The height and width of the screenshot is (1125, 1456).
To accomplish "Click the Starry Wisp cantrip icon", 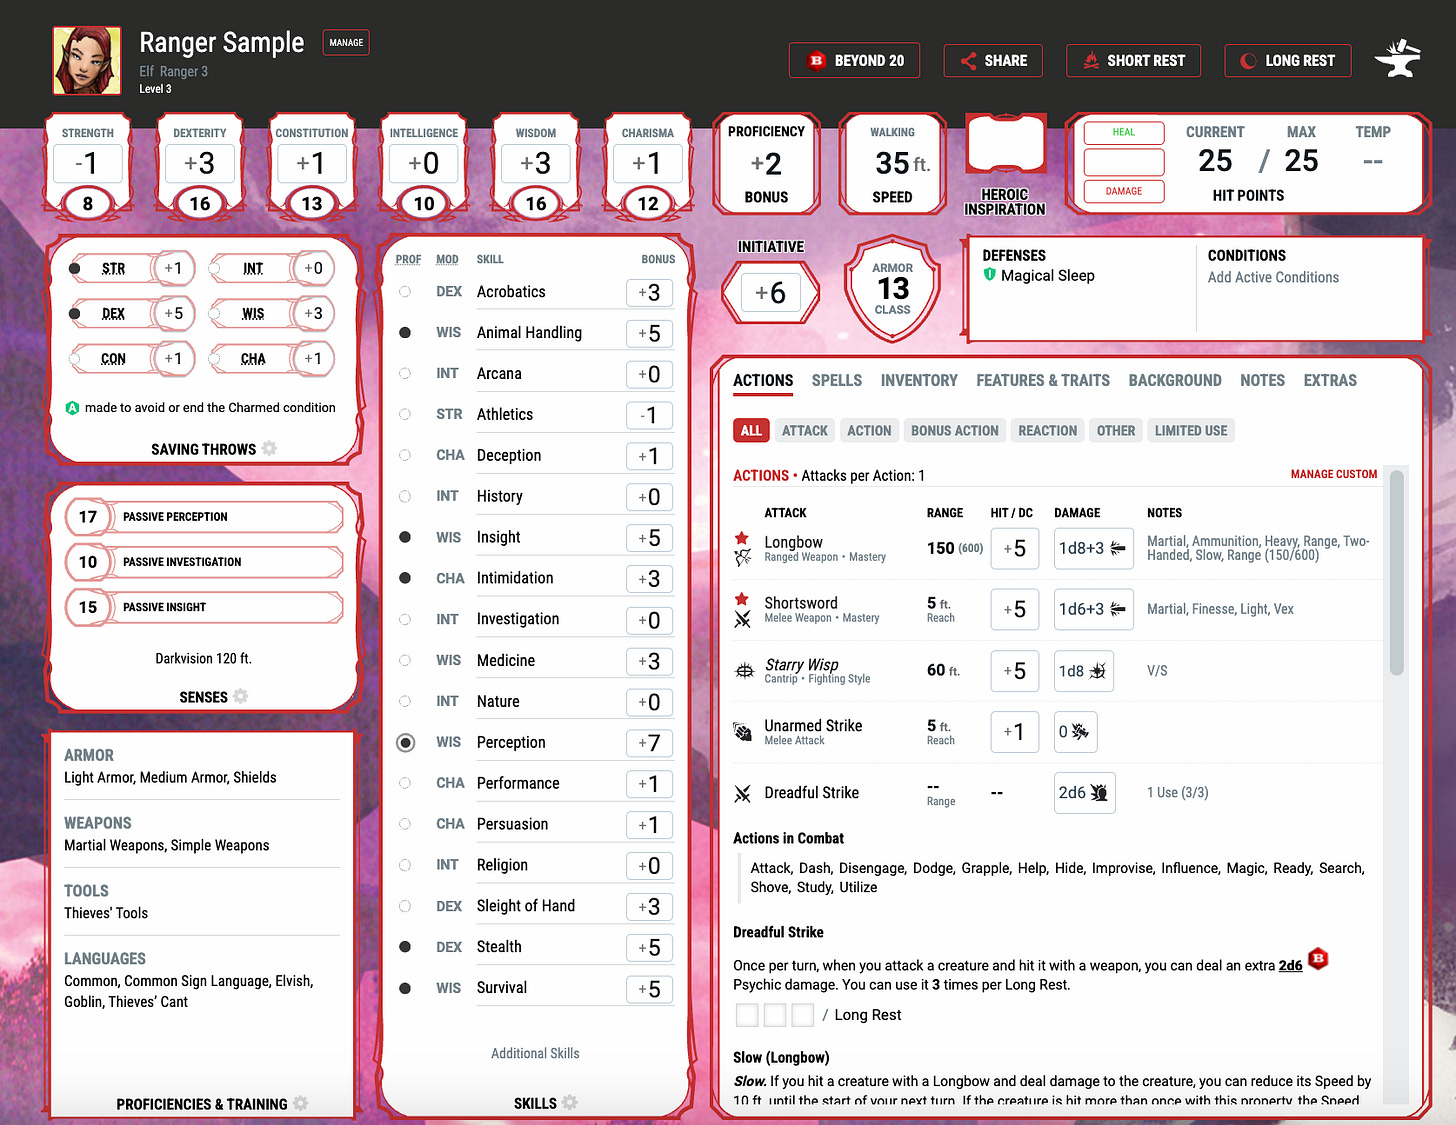I will (x=744, y=670).
